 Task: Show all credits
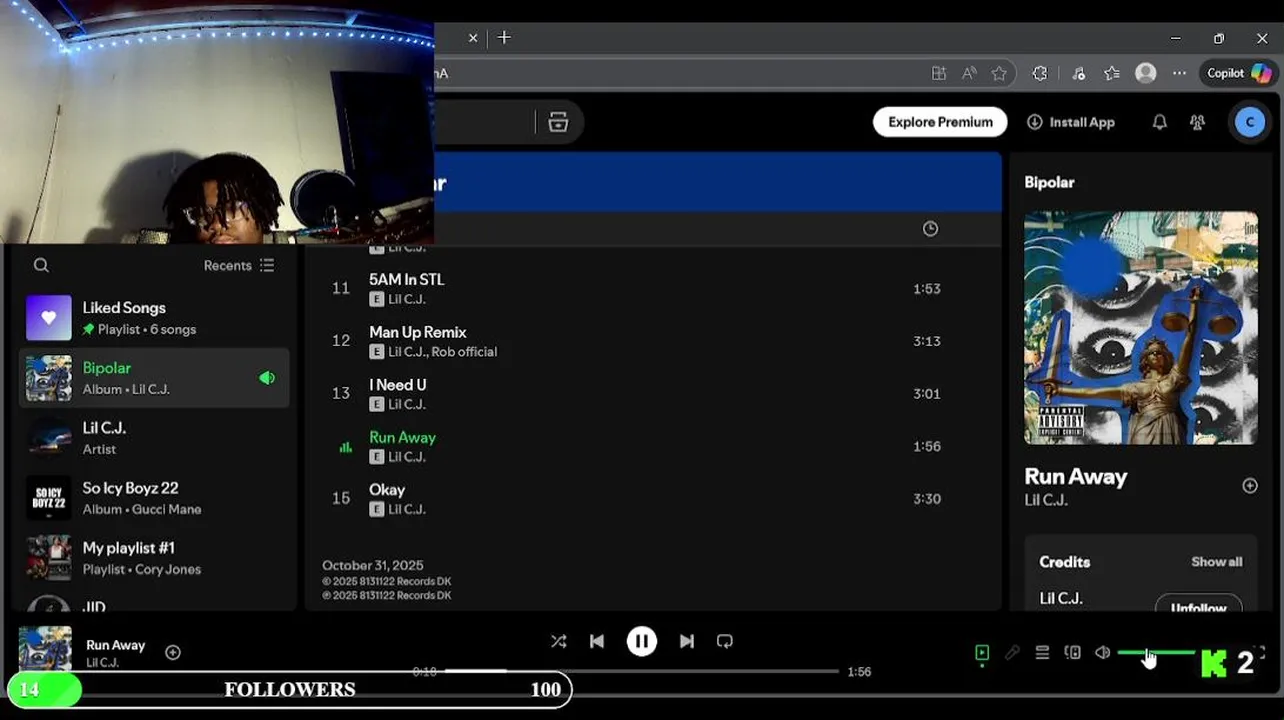tap(1216, 562)
